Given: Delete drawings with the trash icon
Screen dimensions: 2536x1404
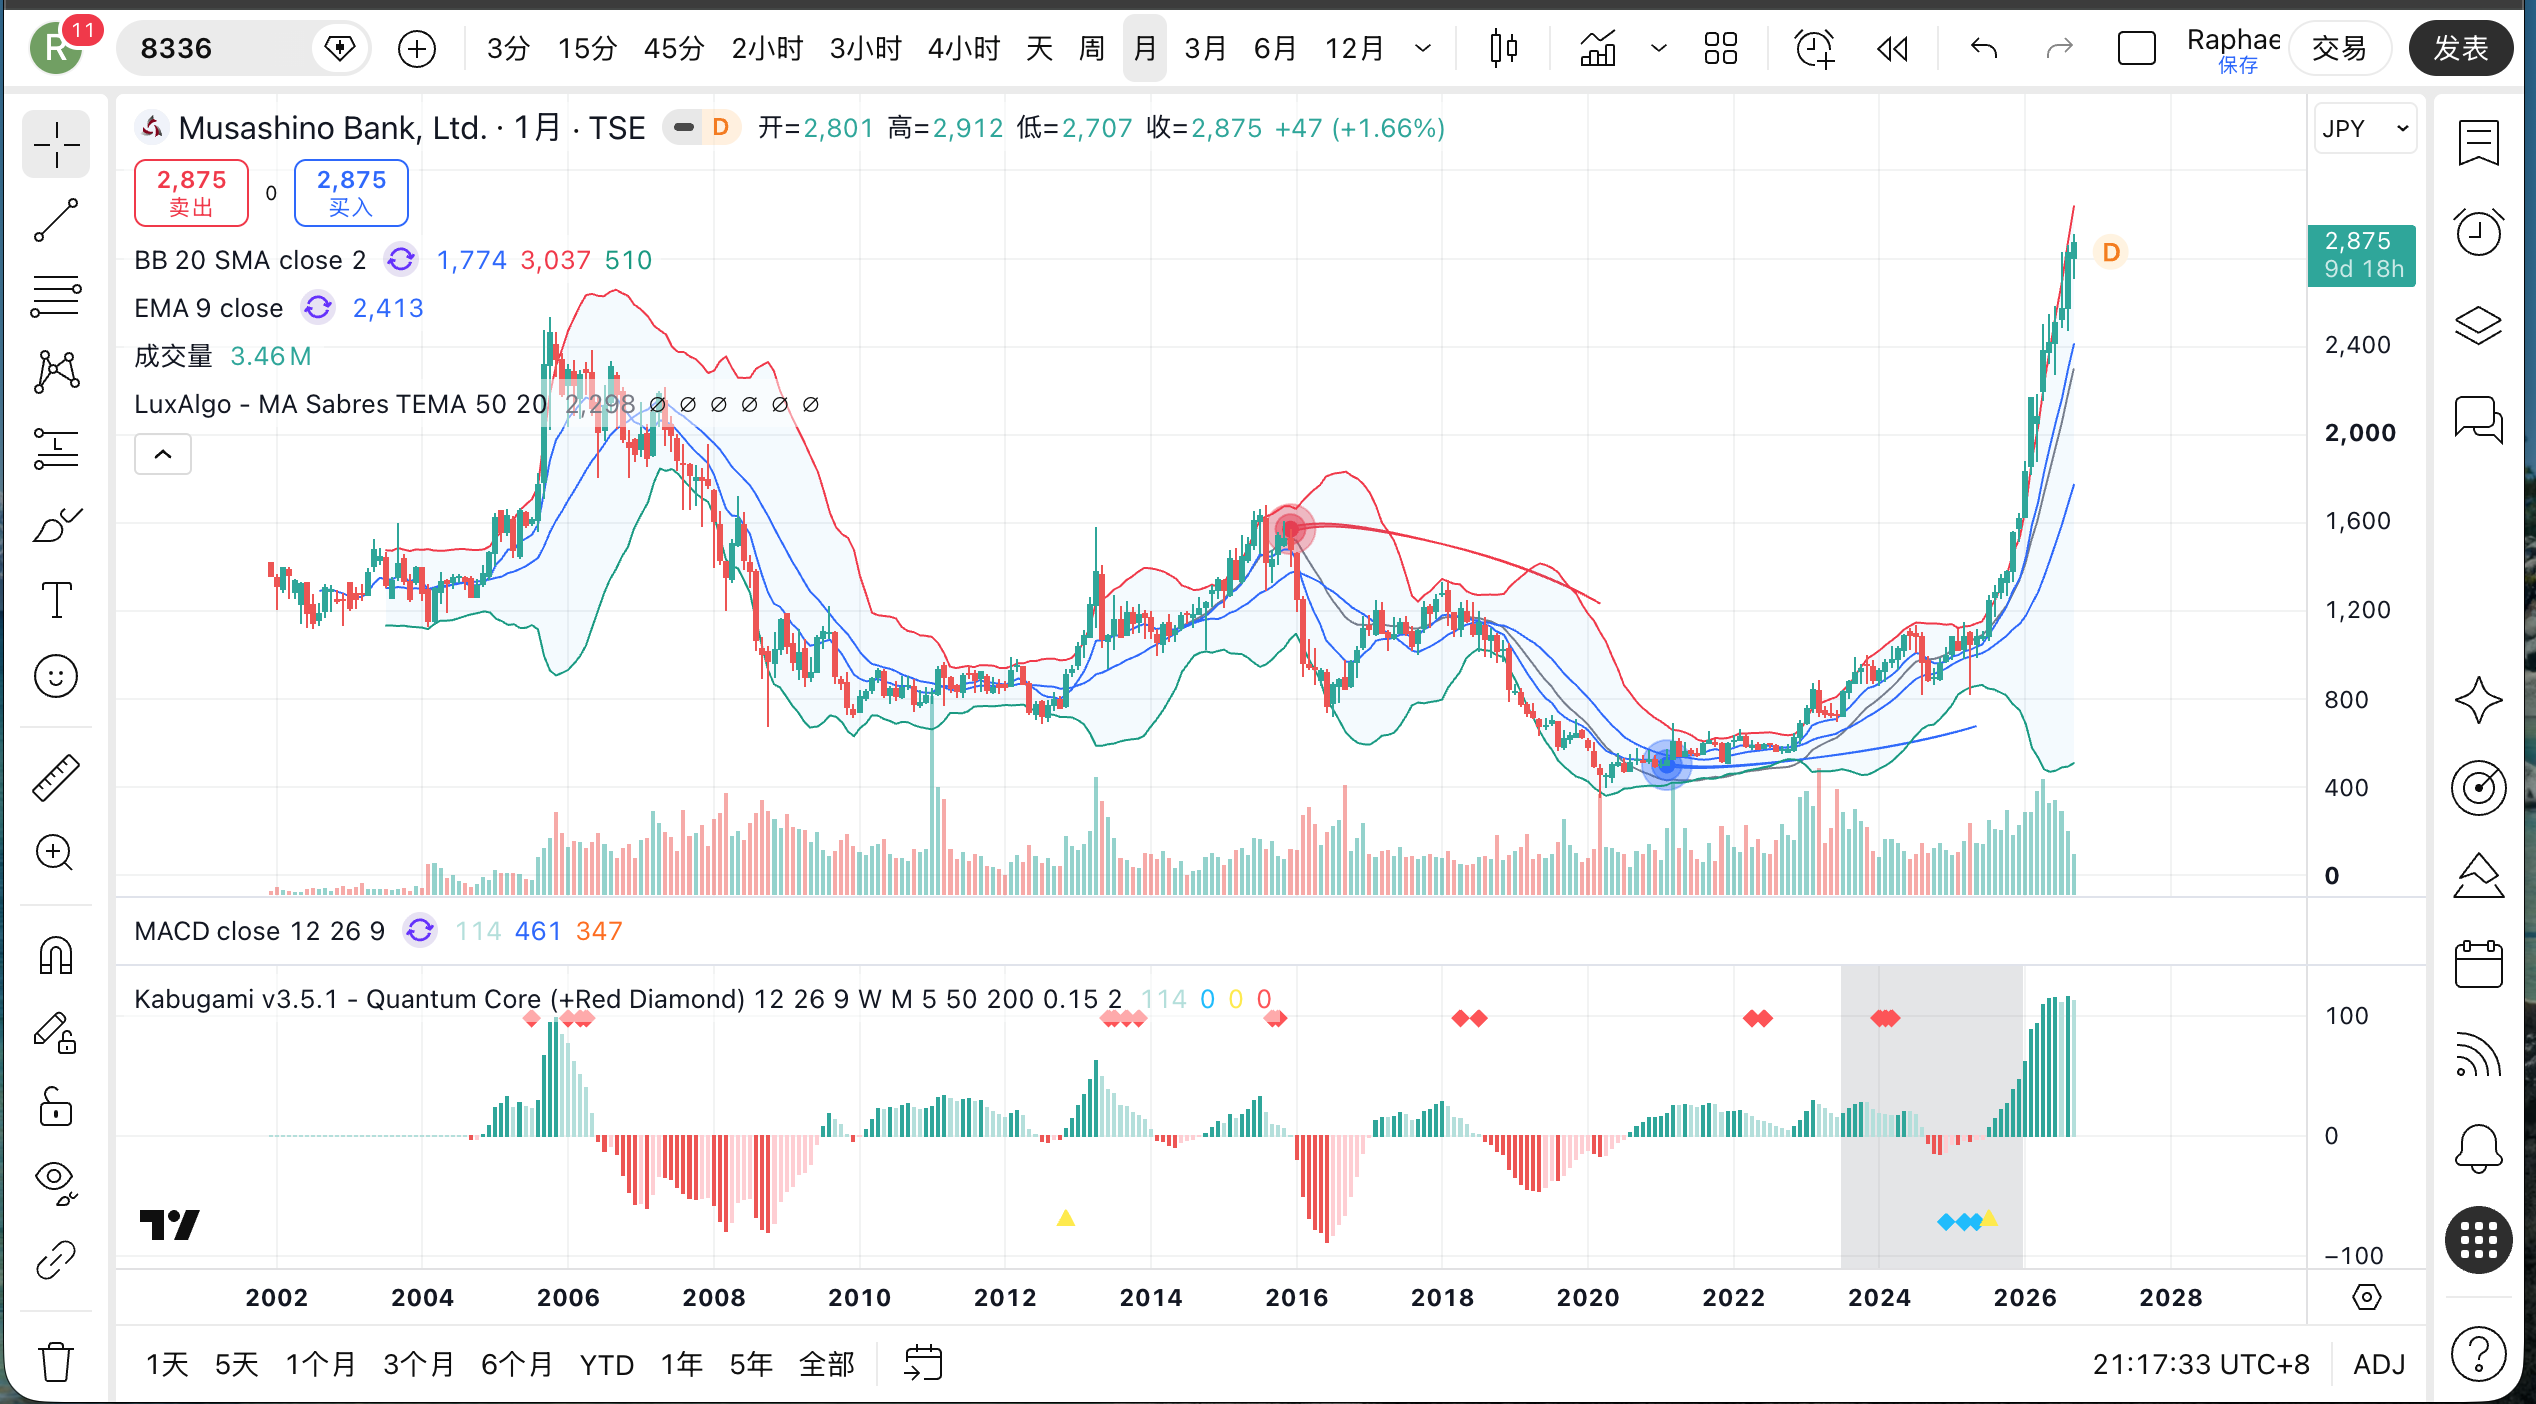Looking at the screenshot, I should pyautogui.click(x=56, y=1362).
